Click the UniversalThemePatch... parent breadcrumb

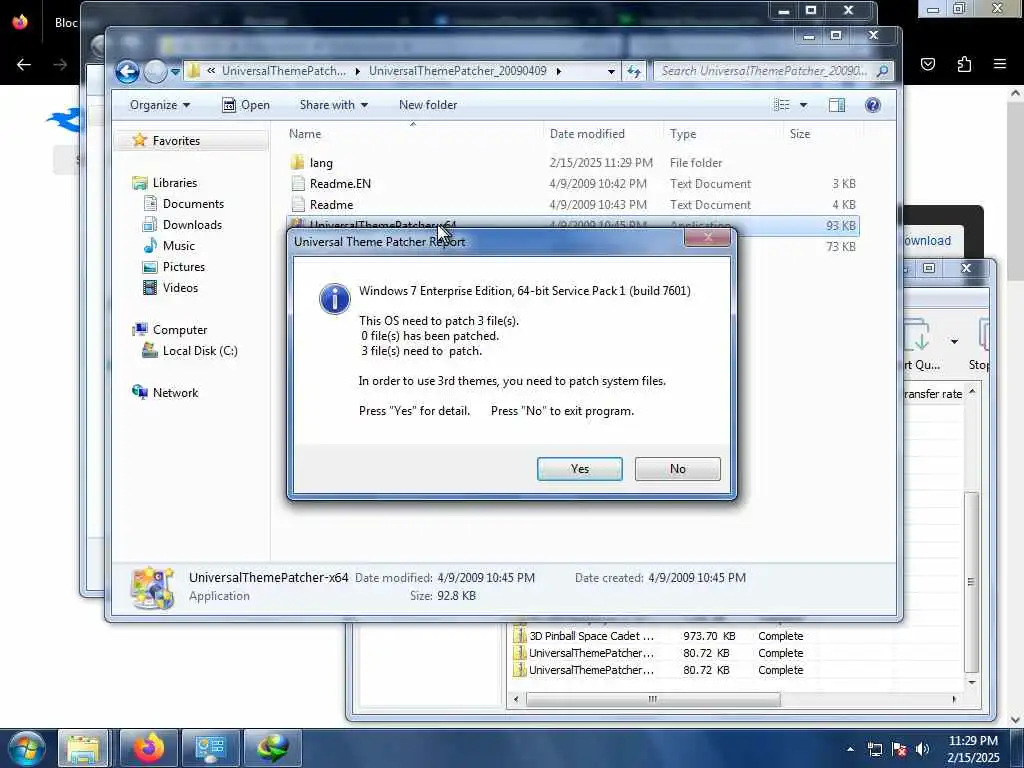pyautogui.click(x=283, y=71)
